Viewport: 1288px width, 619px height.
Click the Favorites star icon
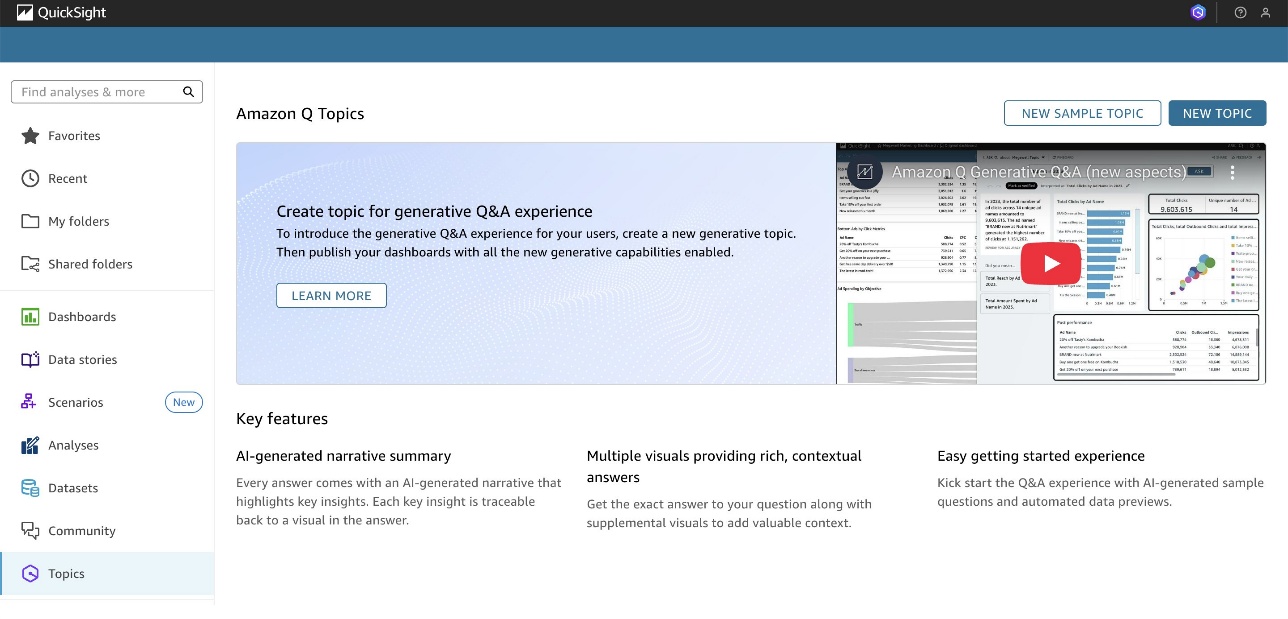pyautogui.click(x=30, y=136)
